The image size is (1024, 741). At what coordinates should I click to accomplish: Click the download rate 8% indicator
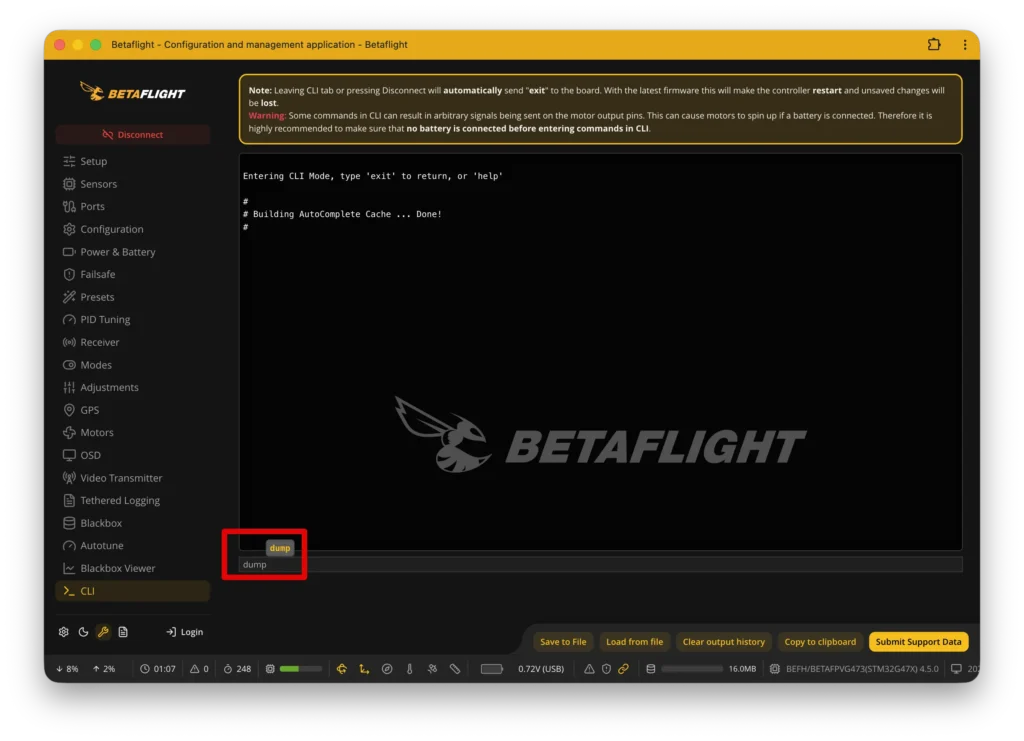click(67, 669)
